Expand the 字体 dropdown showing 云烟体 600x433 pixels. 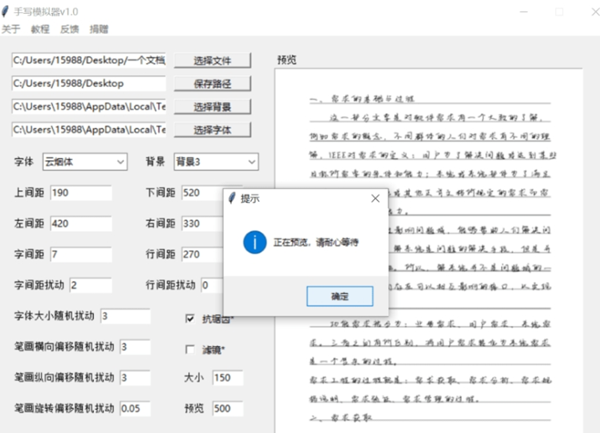(x=84, y=161)
